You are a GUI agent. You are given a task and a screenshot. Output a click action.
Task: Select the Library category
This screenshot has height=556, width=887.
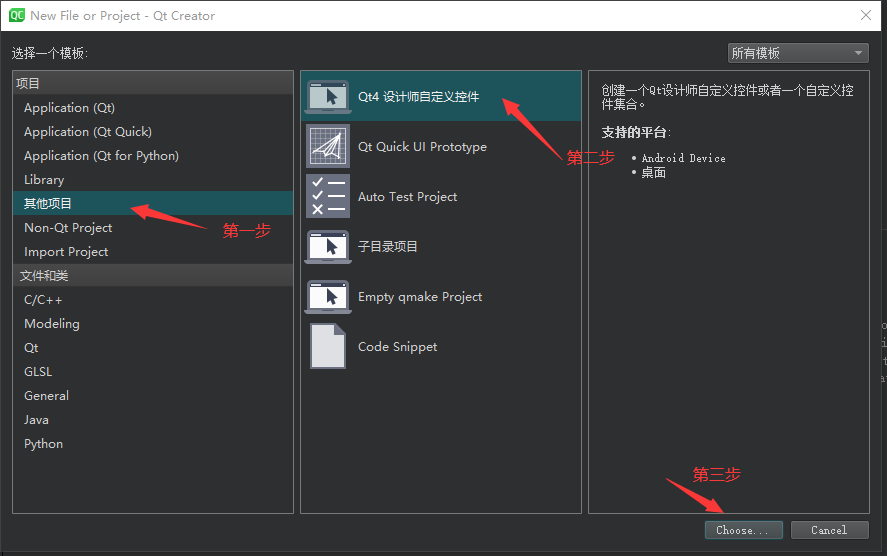153,180
